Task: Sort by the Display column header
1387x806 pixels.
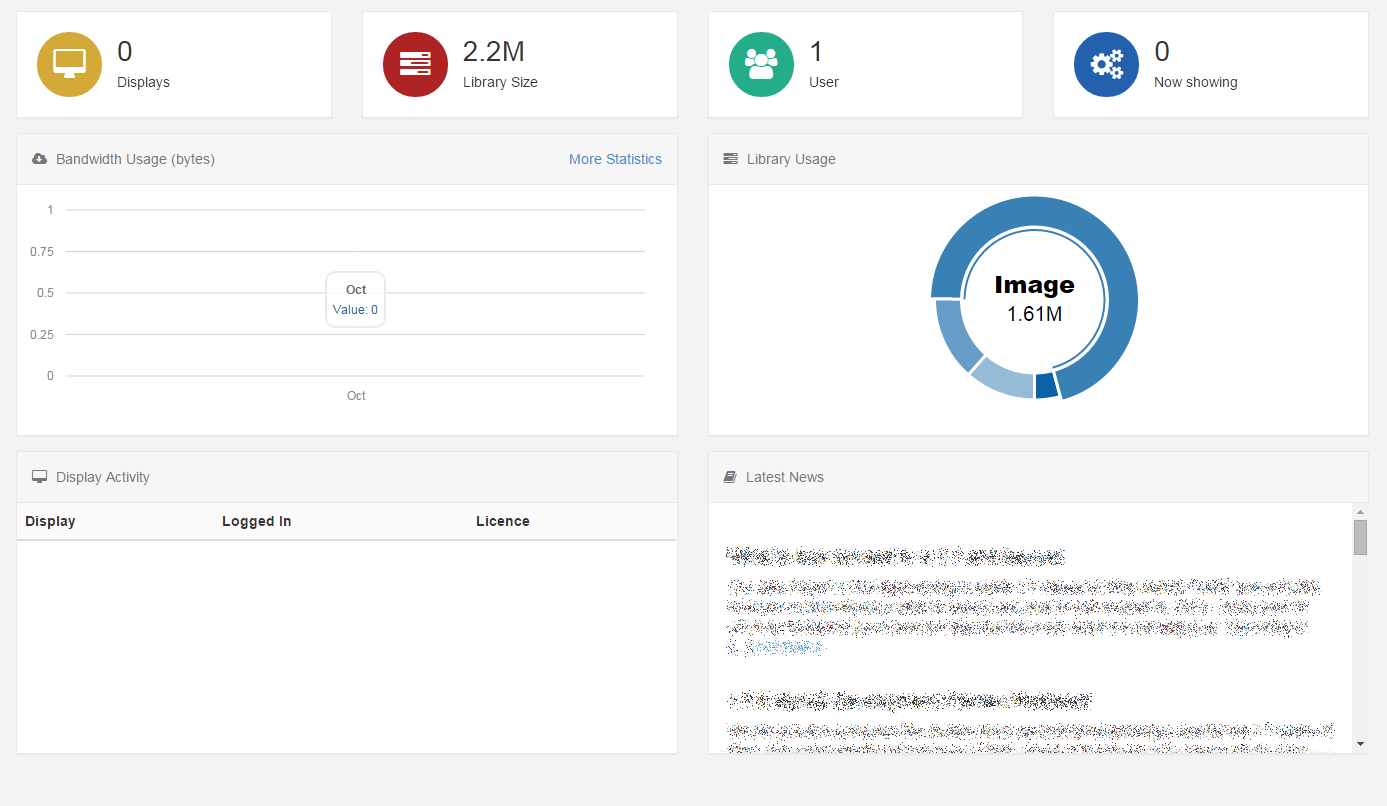Action: [x=50, y=521]
